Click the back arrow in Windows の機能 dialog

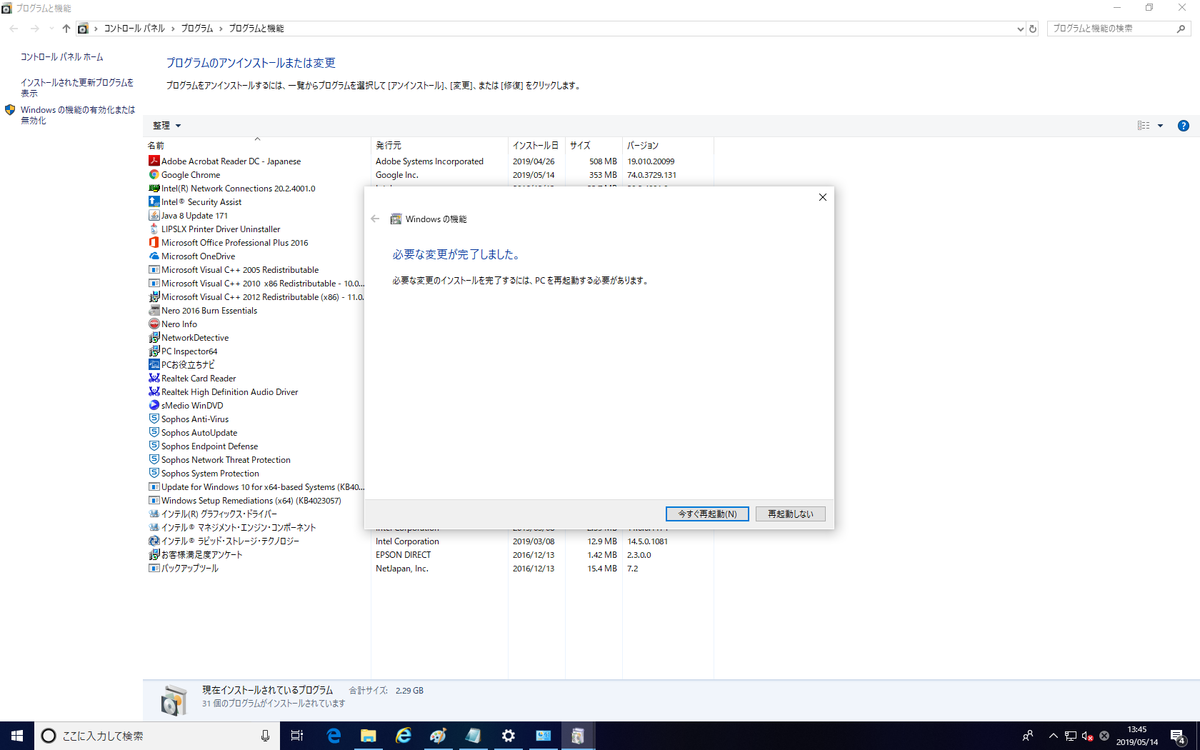coord(375,218)
